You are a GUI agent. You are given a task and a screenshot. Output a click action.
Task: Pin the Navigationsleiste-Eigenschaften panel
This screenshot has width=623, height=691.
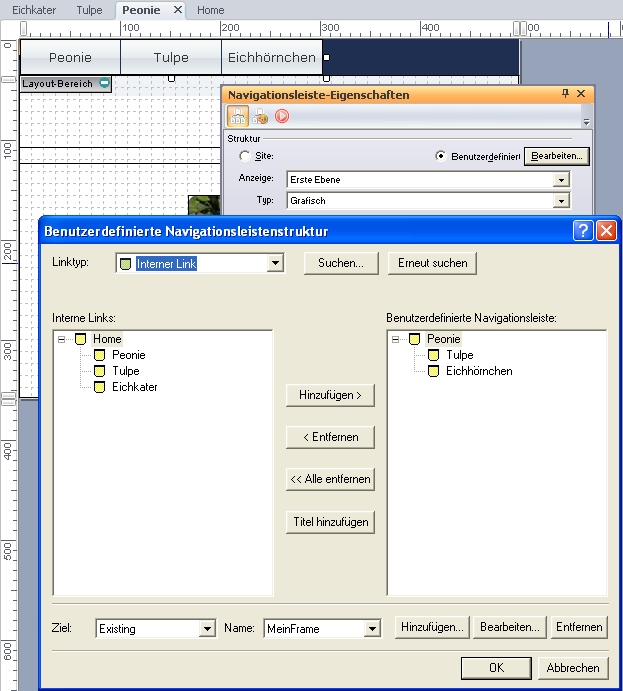pyautogui.click(x=565, y=94)
